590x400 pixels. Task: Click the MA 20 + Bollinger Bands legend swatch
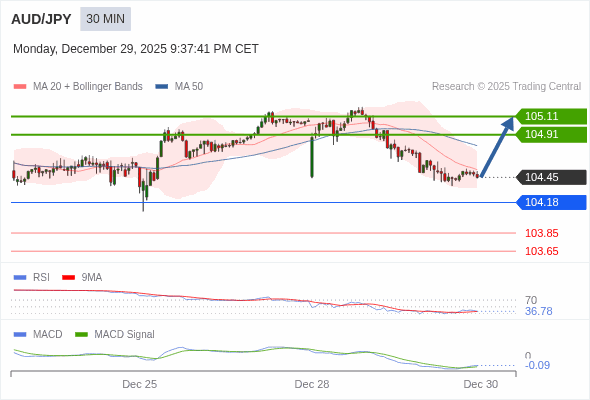(x=20, y=87)
